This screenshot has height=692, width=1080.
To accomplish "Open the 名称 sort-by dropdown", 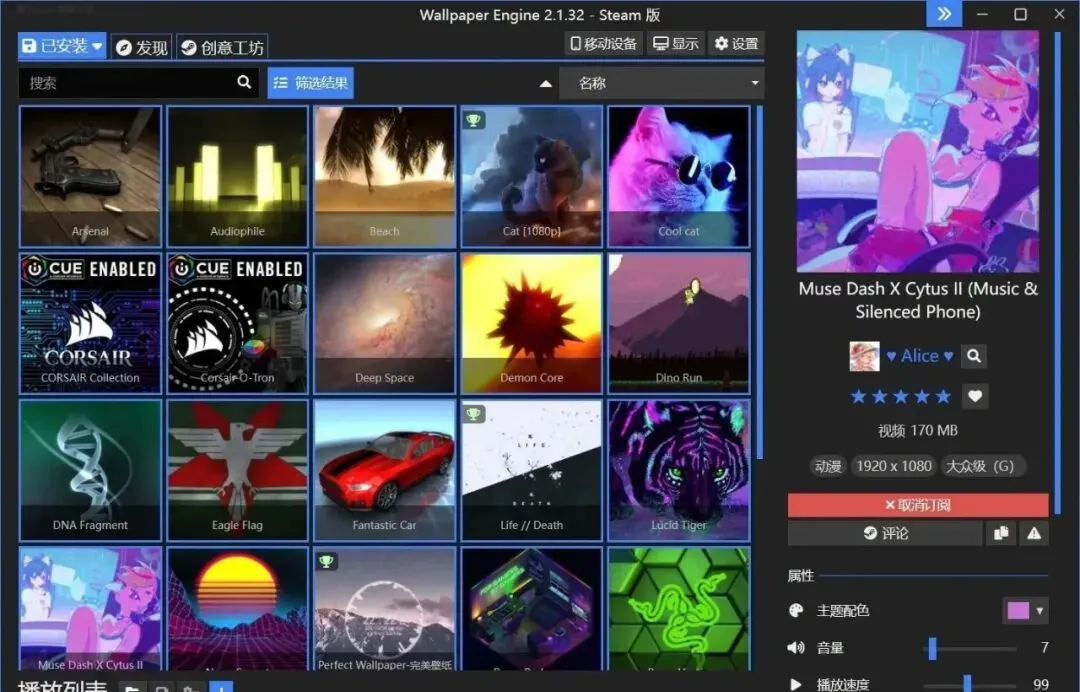I will (x=662, y=83).
